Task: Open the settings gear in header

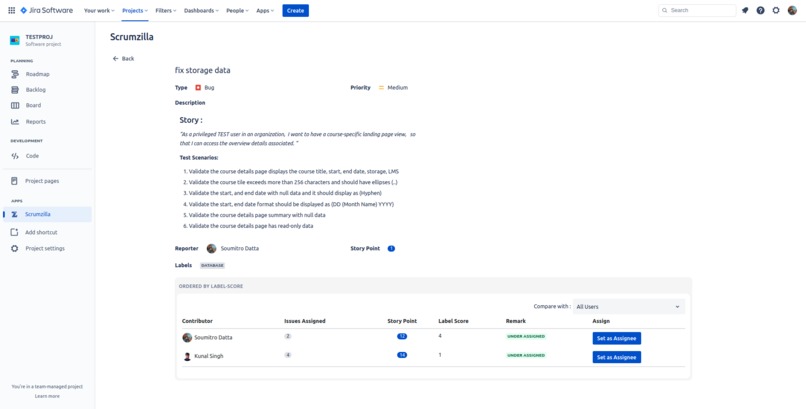Action: [776, 10]
